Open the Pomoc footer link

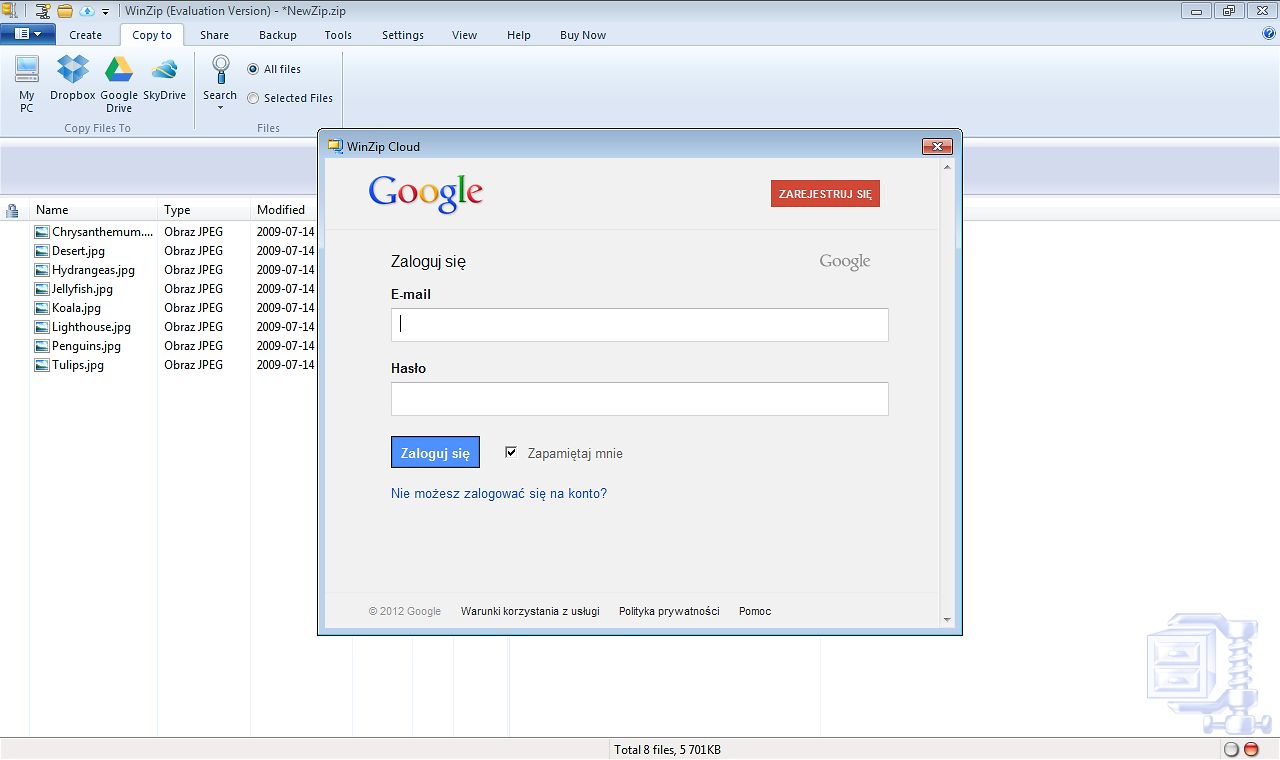click(755, 611)
